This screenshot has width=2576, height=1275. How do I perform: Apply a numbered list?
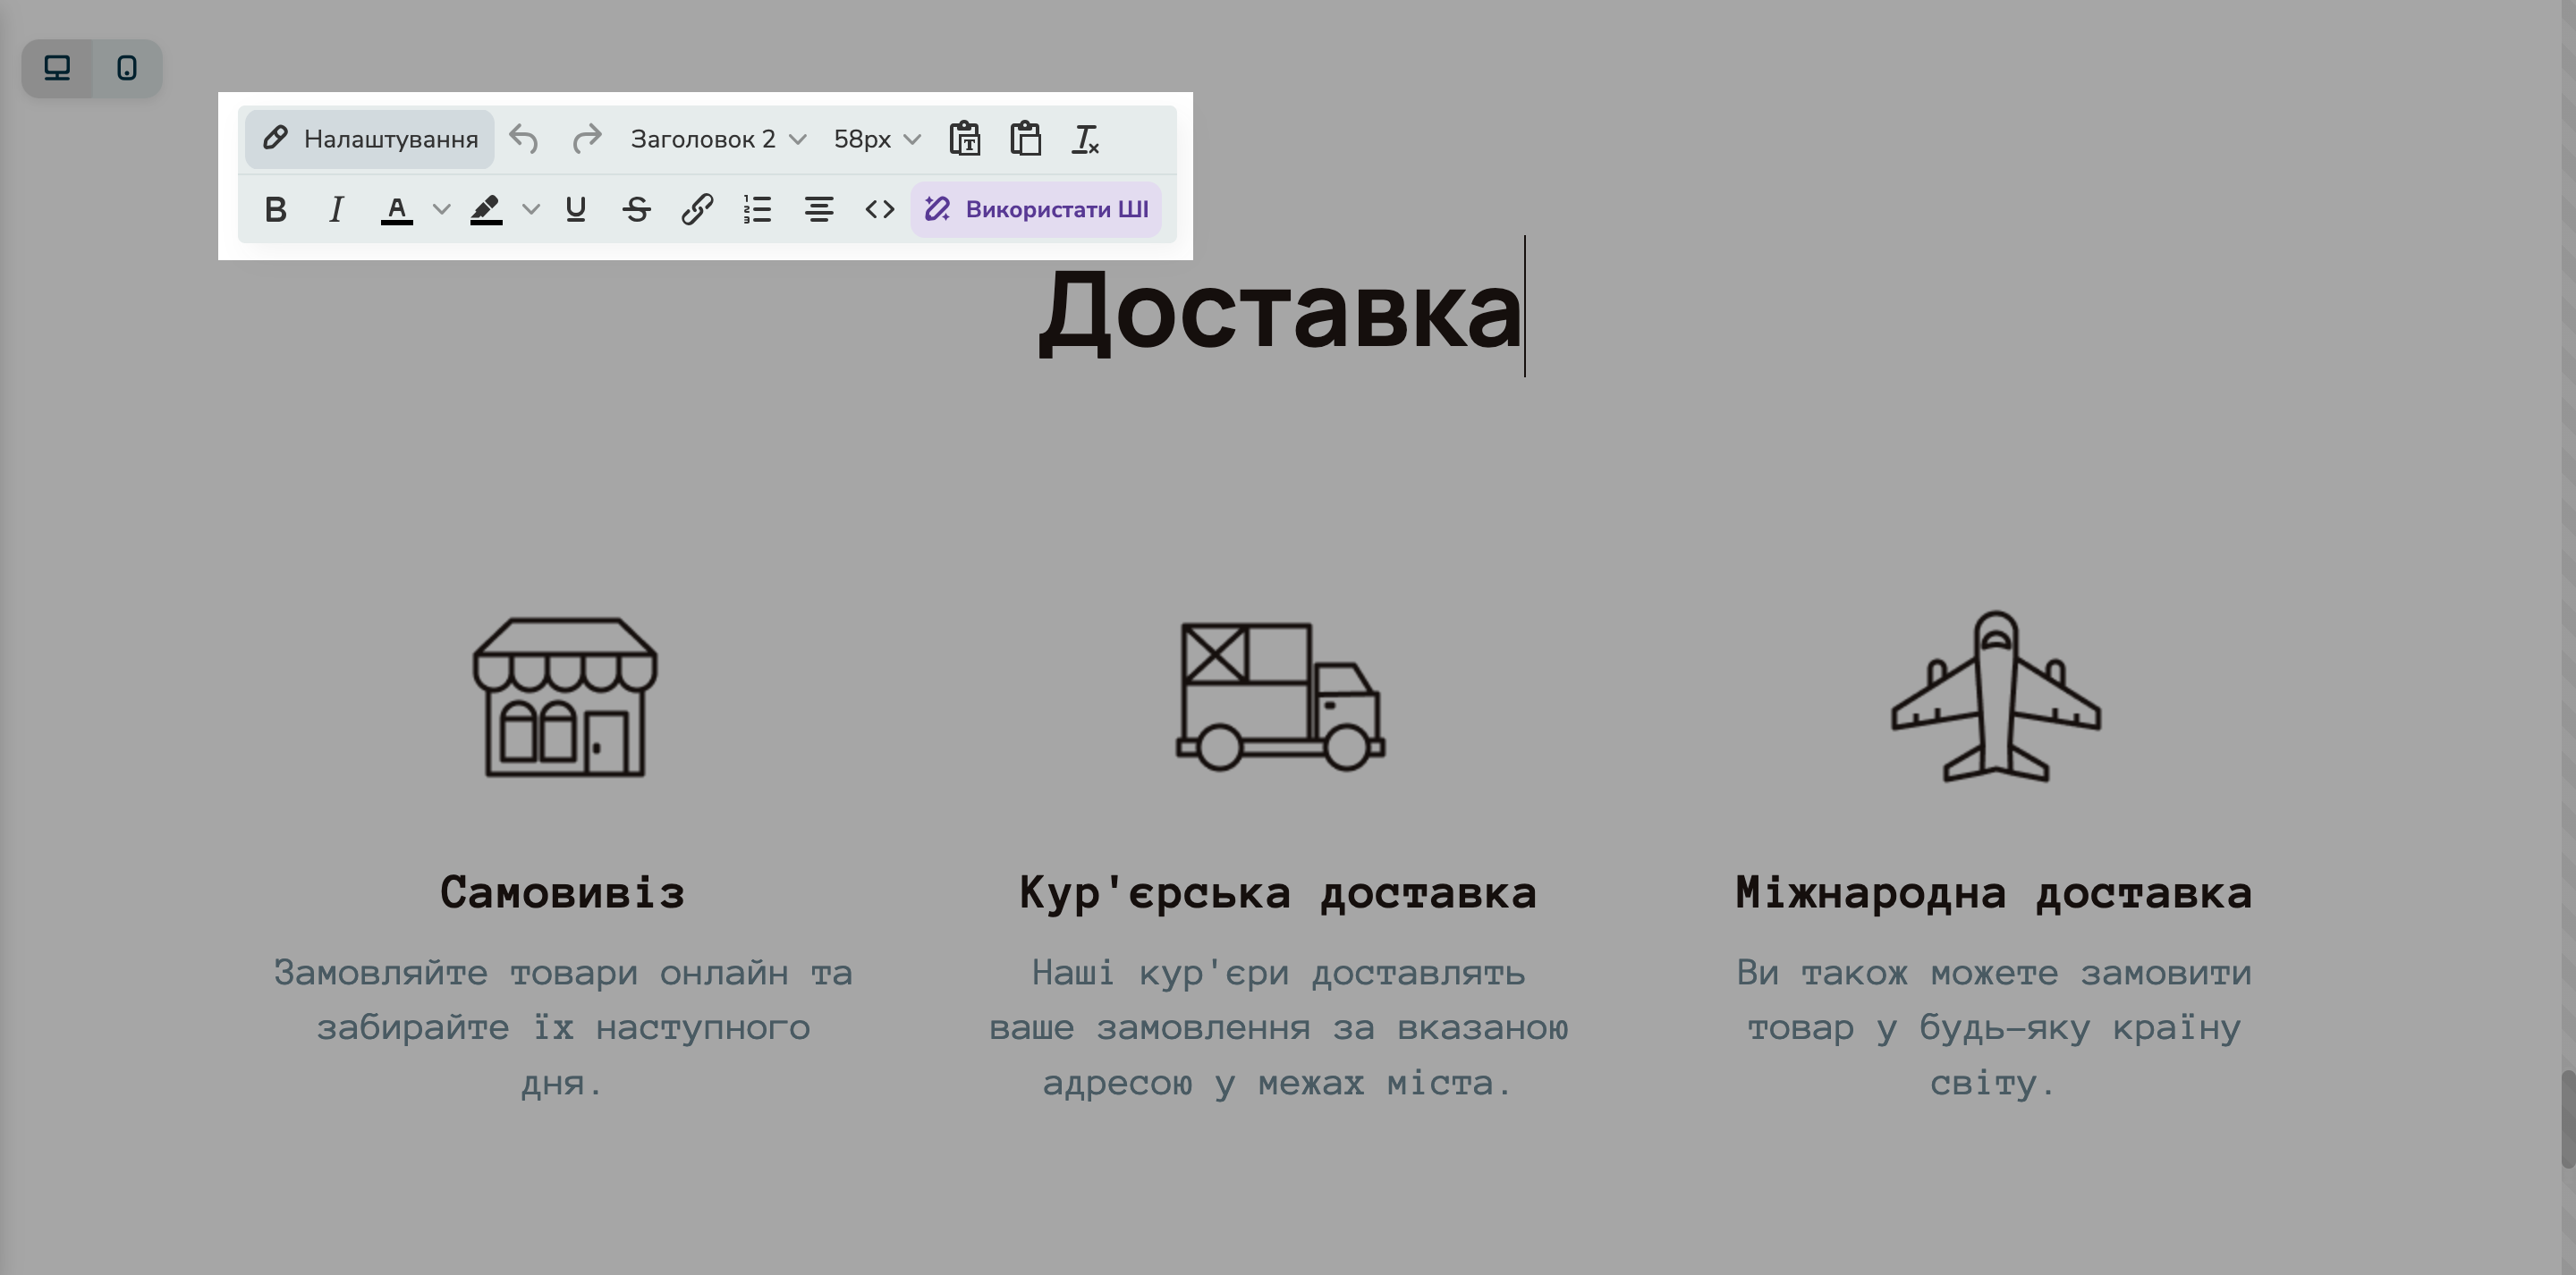pyautogui.click(x=757, y=210)
